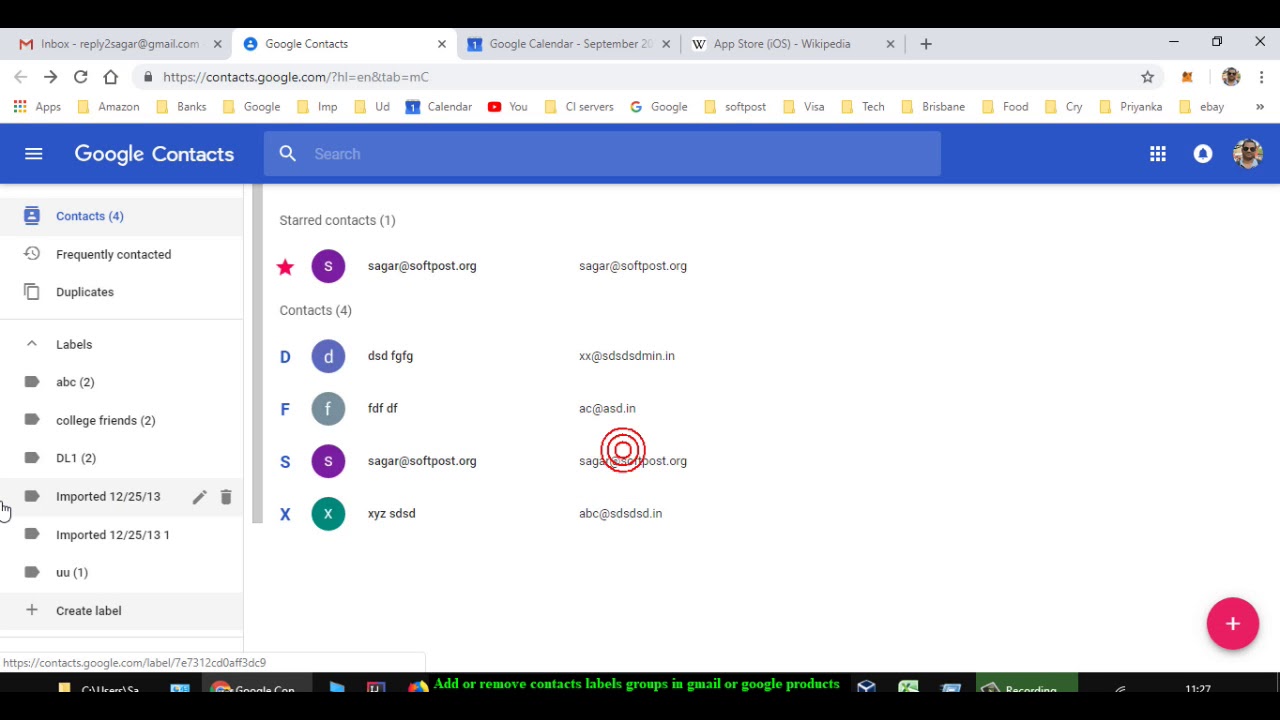Open avatar of xyz sdsd contact
The image size is (1280, 720).
[328, 514]
